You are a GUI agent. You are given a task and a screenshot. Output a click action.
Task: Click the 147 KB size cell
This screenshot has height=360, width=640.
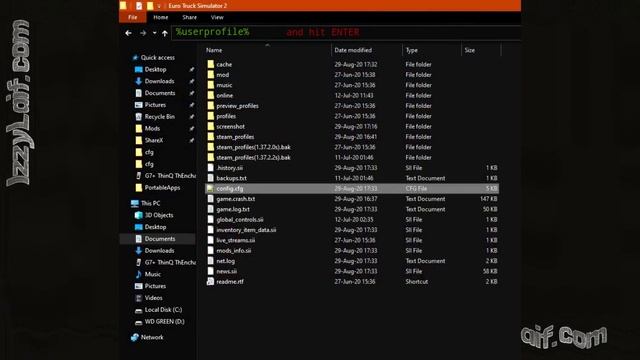[x=488, y=199]
